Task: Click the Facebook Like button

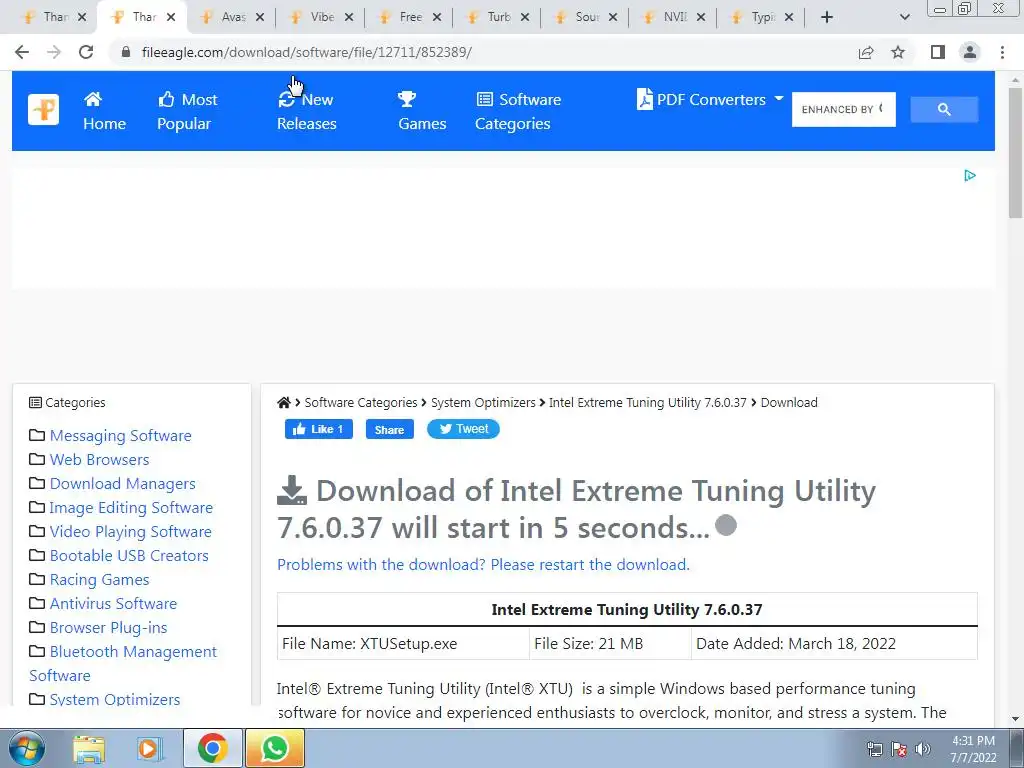Action: pos(319,429)
